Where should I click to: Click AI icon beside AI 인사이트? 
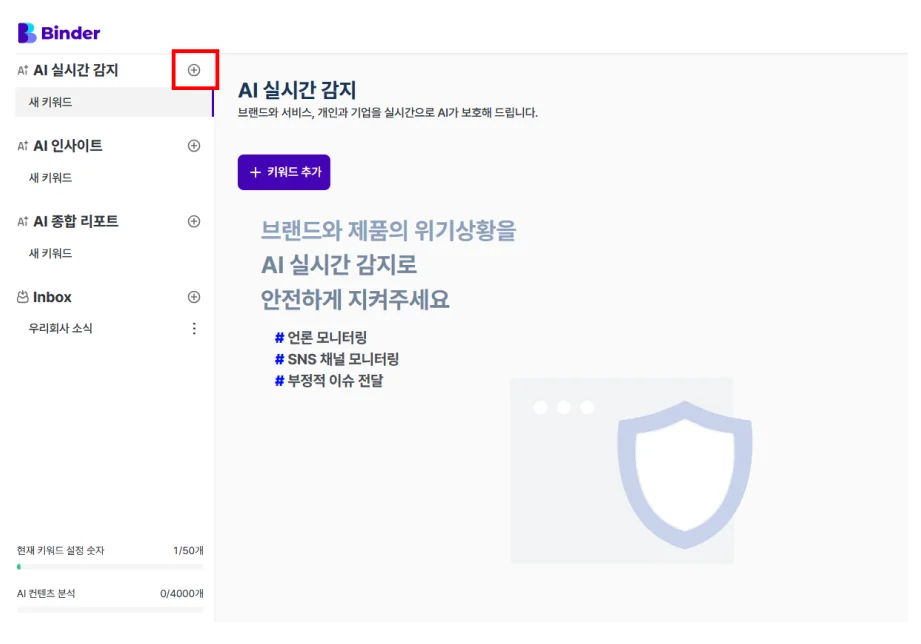point(22,146)
